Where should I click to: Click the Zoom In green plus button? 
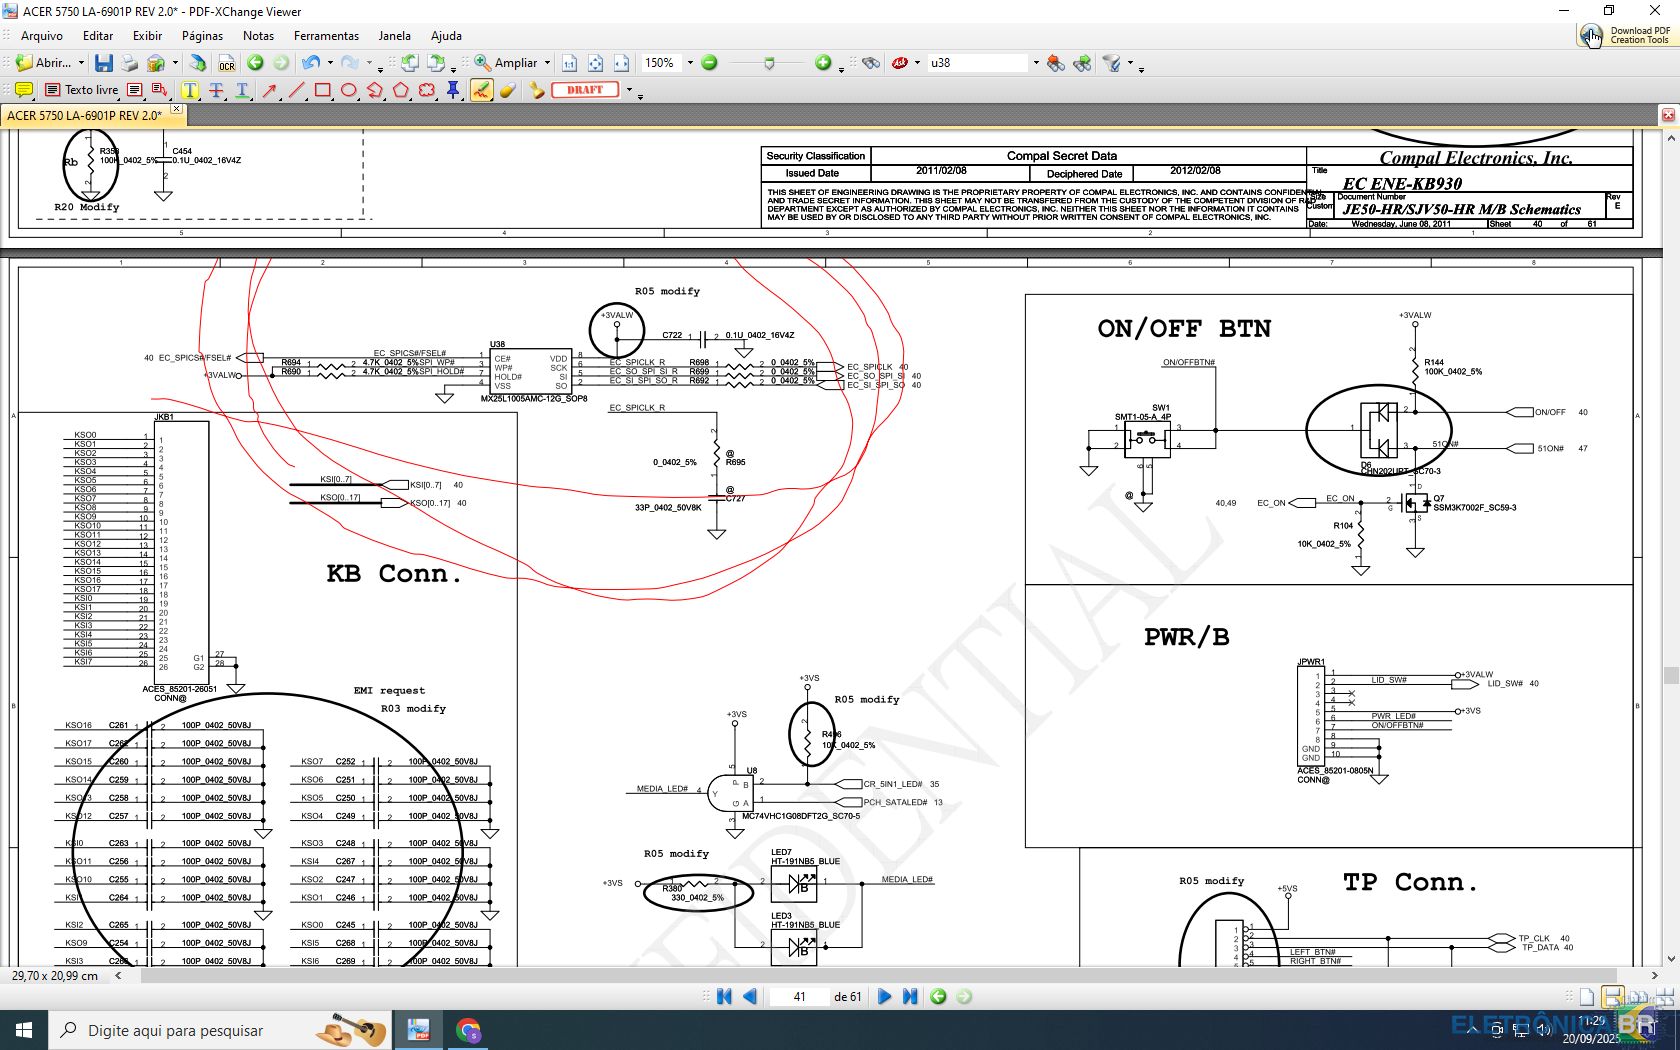(x=822, y=63)
